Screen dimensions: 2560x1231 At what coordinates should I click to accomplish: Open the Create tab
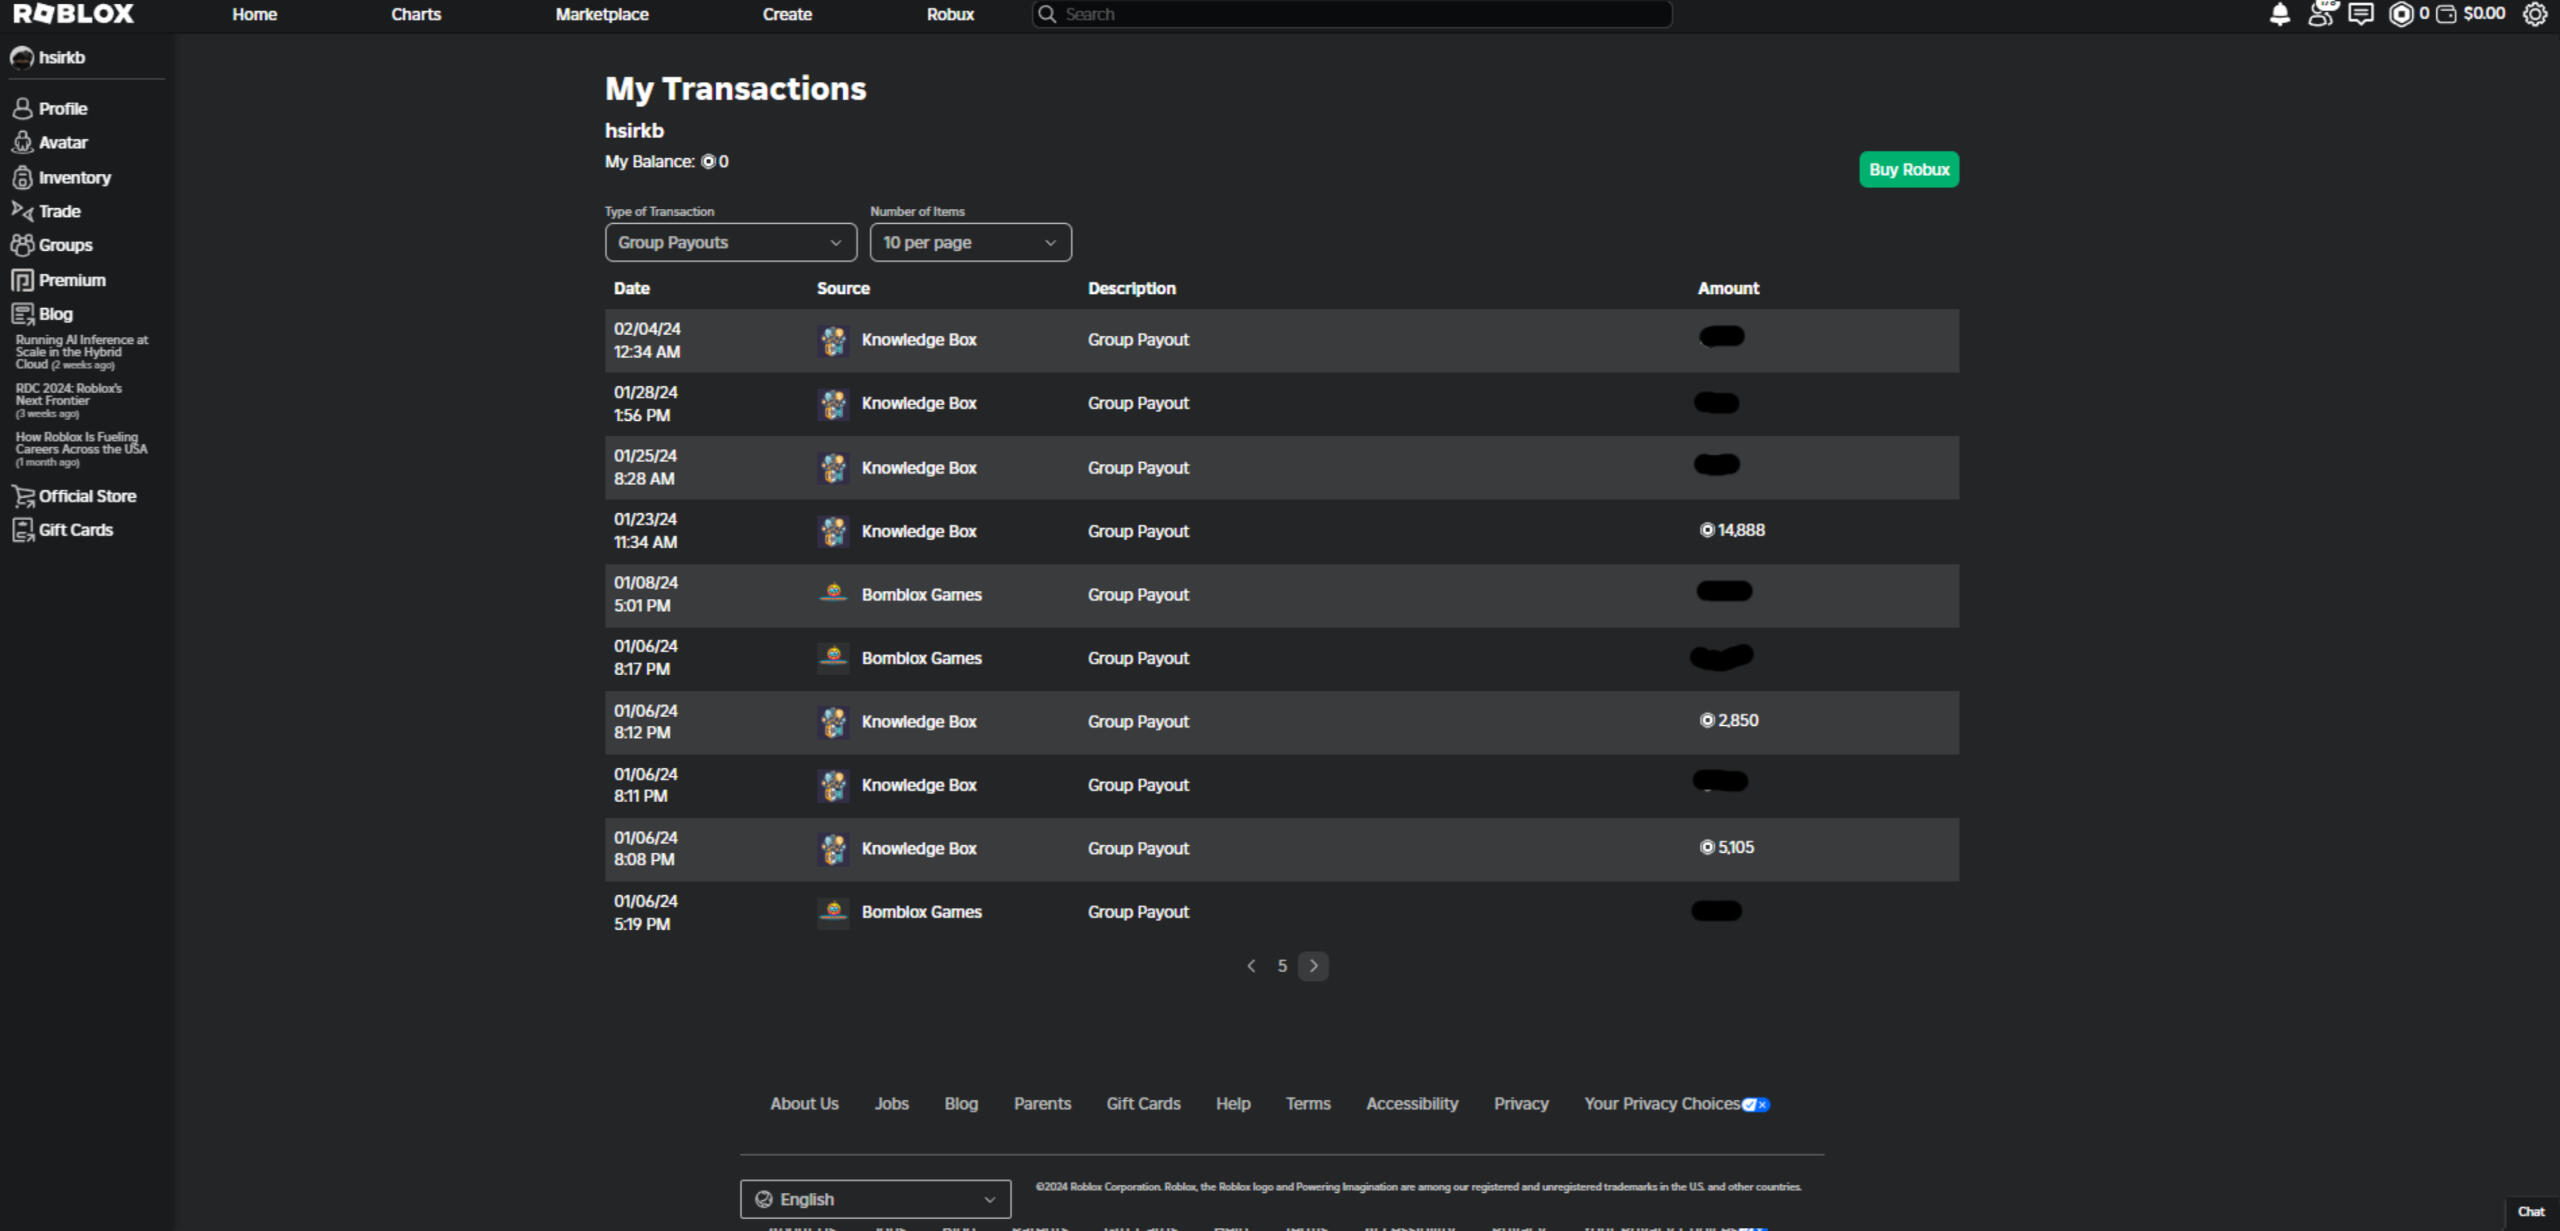(787, 14)
